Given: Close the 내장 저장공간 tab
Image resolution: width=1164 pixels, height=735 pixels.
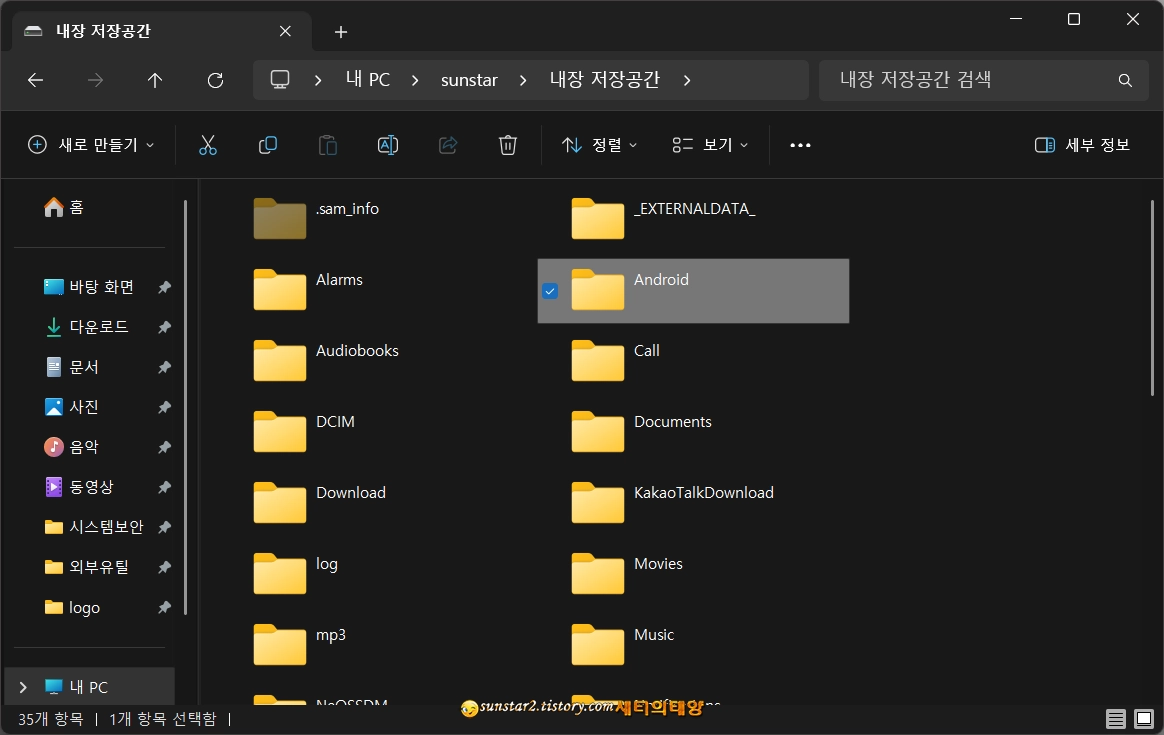Looking at the screenshot, I should click(x=285, y=31).
